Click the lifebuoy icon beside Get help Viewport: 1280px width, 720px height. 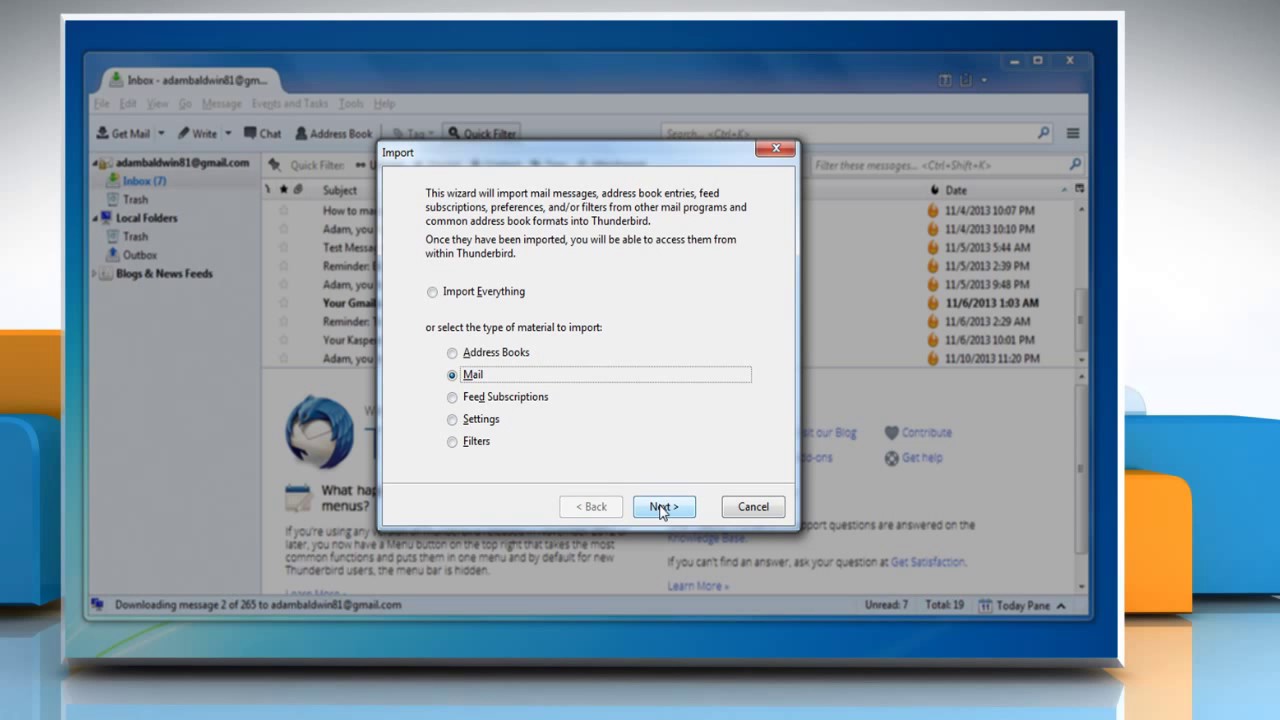[x=892, y=458]
